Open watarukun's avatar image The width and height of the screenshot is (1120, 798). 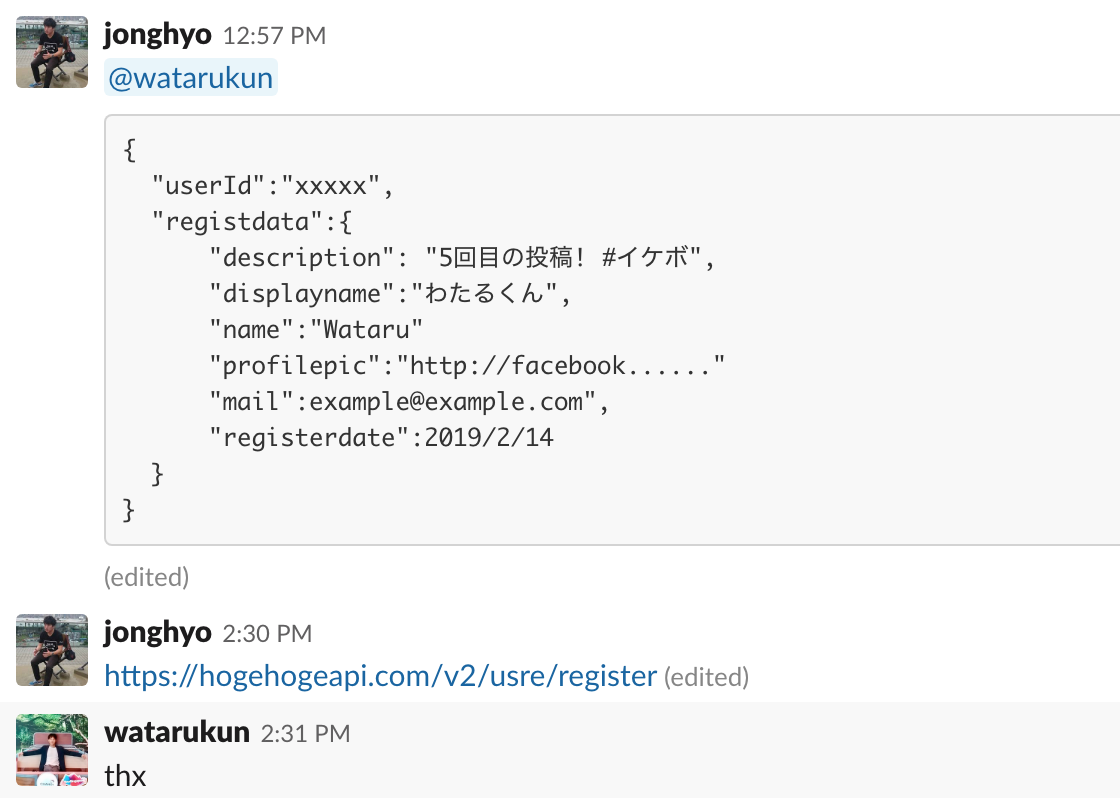[51, 750]
